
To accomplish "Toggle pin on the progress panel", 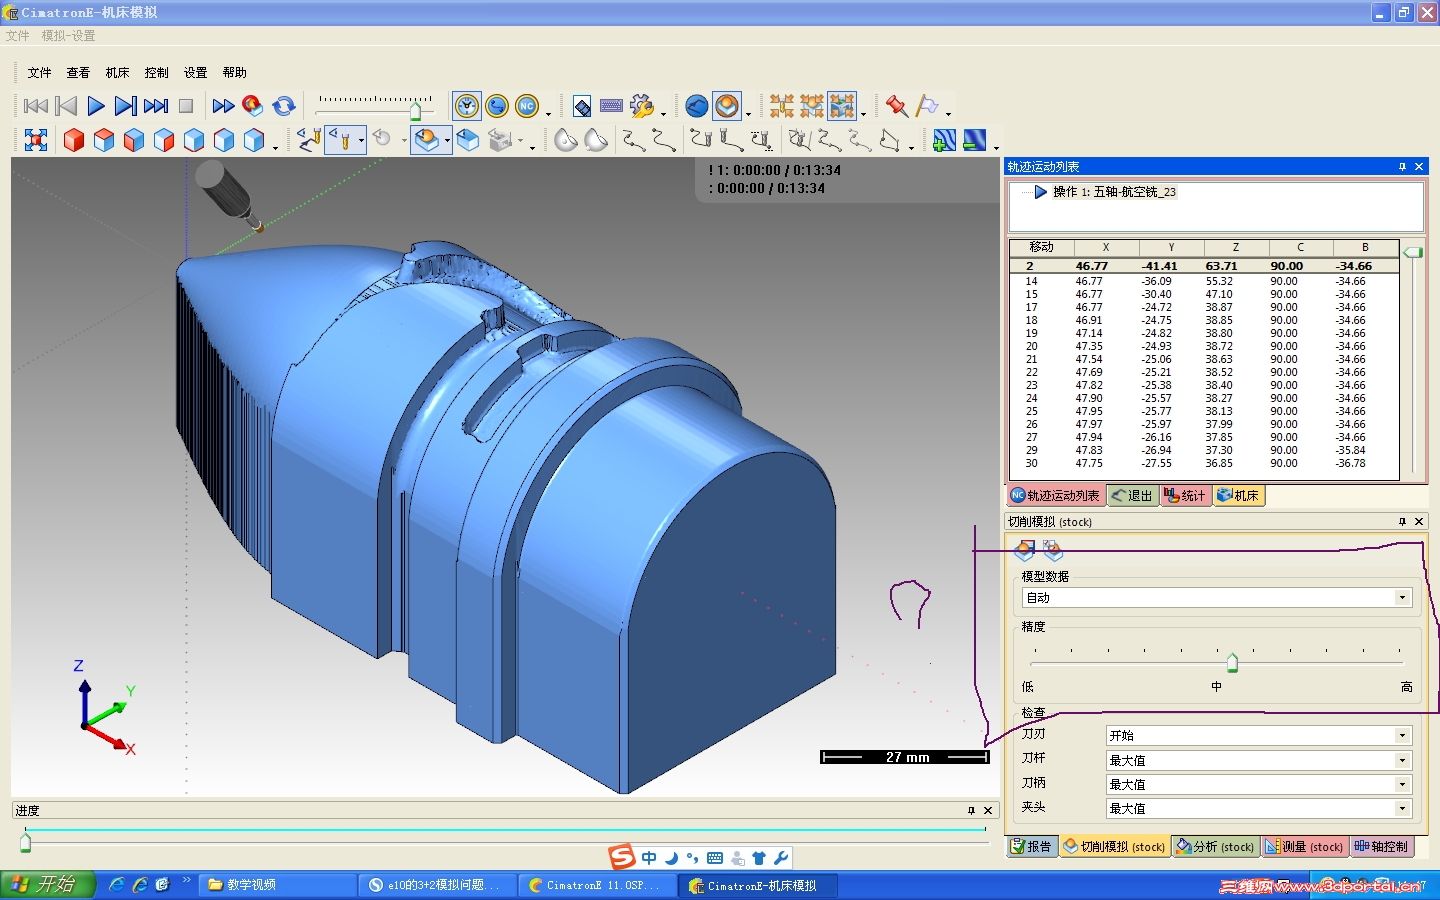I will pyautogui.click(x=971, y=811).
